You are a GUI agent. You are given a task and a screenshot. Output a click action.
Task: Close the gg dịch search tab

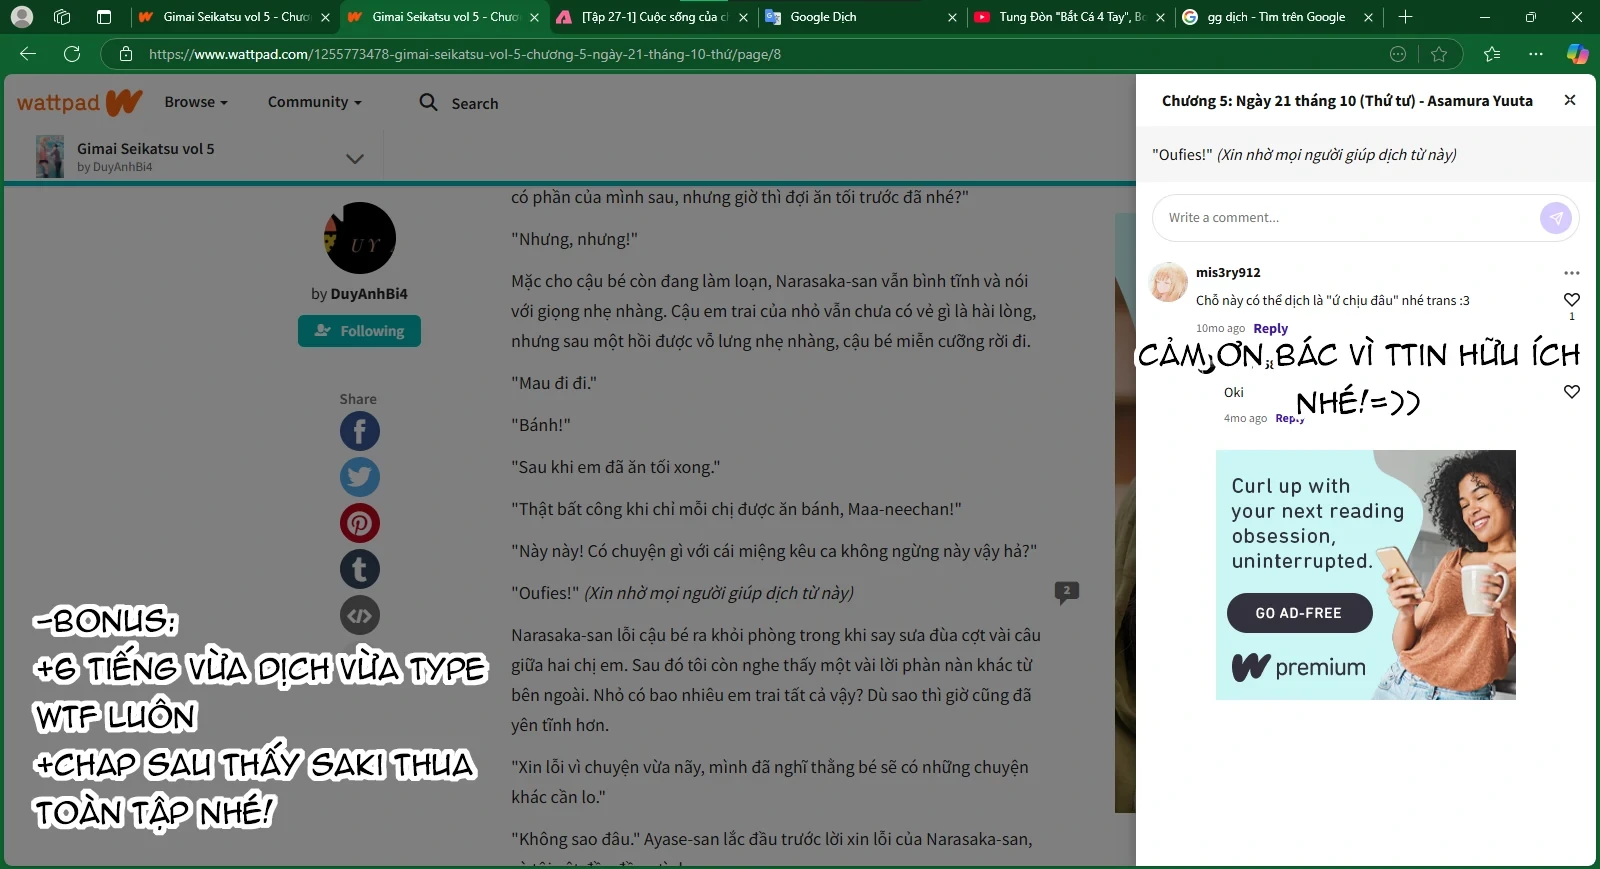(x=1368, y=17)
